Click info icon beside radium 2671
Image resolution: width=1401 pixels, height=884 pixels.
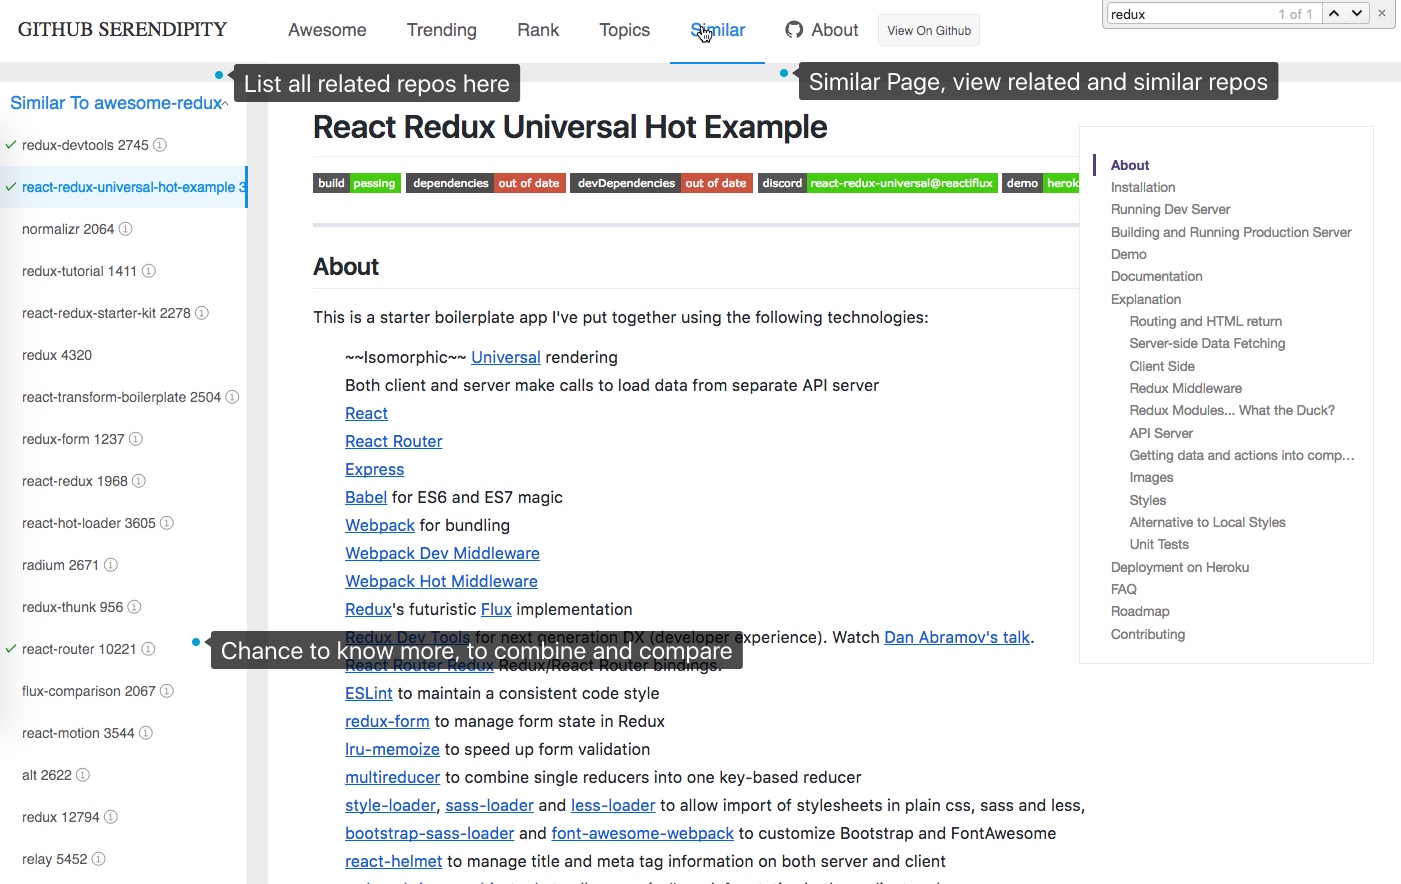(111, 565)
